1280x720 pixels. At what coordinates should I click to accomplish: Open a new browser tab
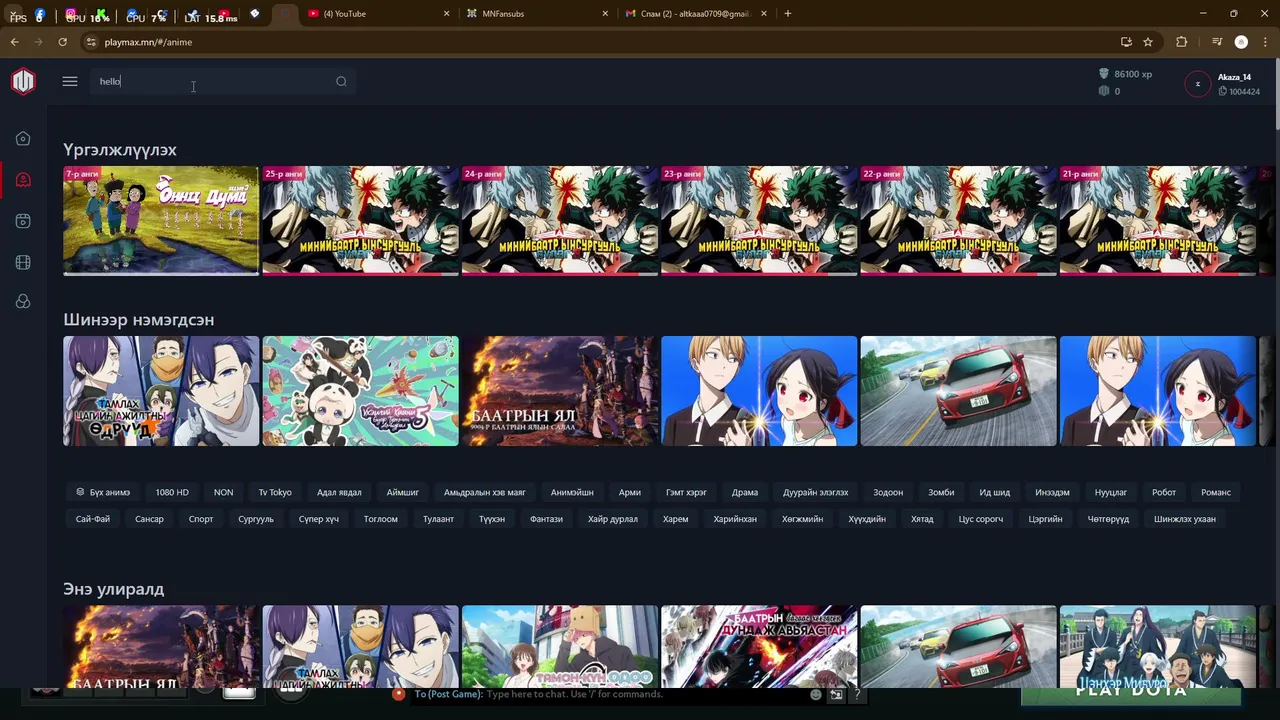click(788, 14)
